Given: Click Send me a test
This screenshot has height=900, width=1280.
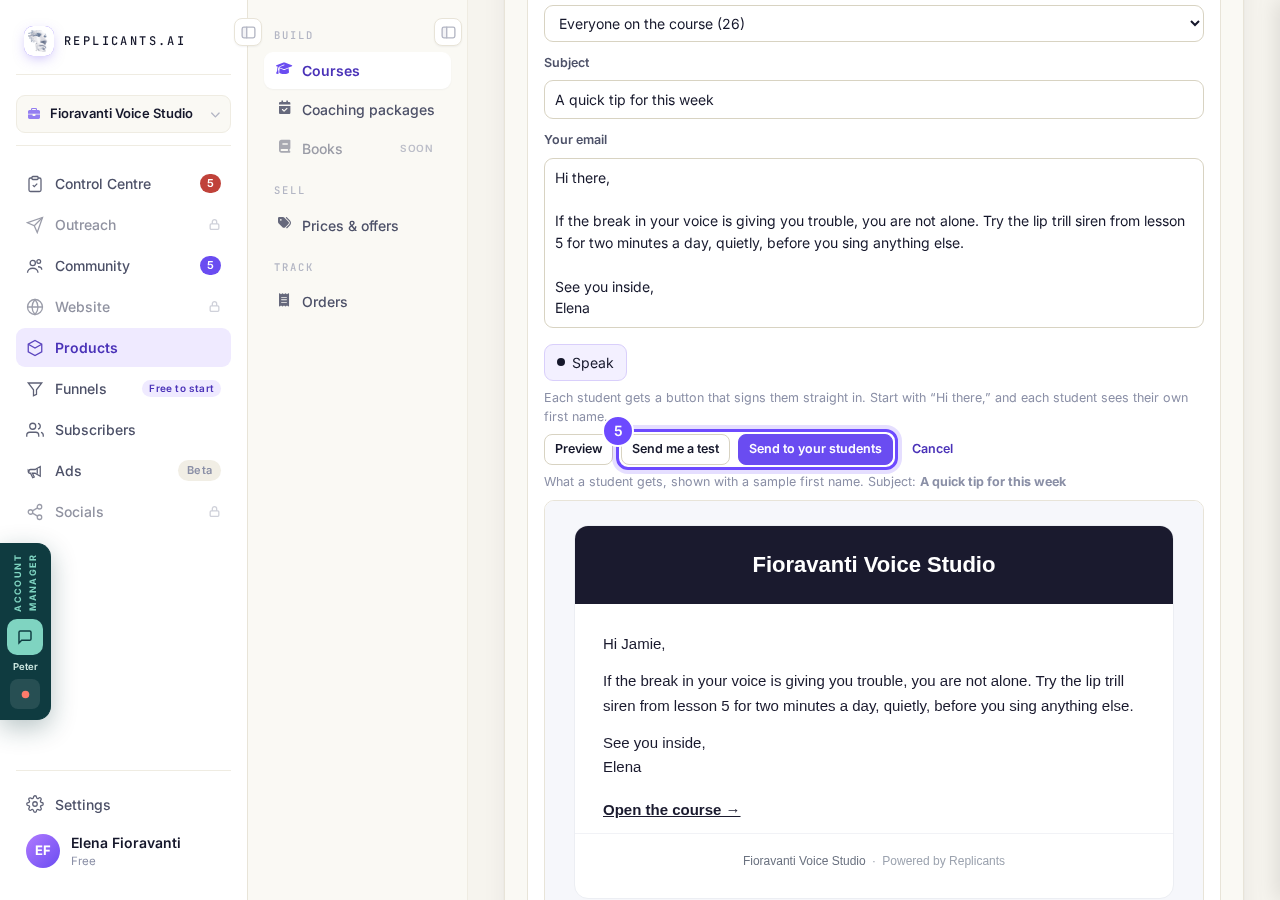Looking at the screenshot, I should [675, 449].
